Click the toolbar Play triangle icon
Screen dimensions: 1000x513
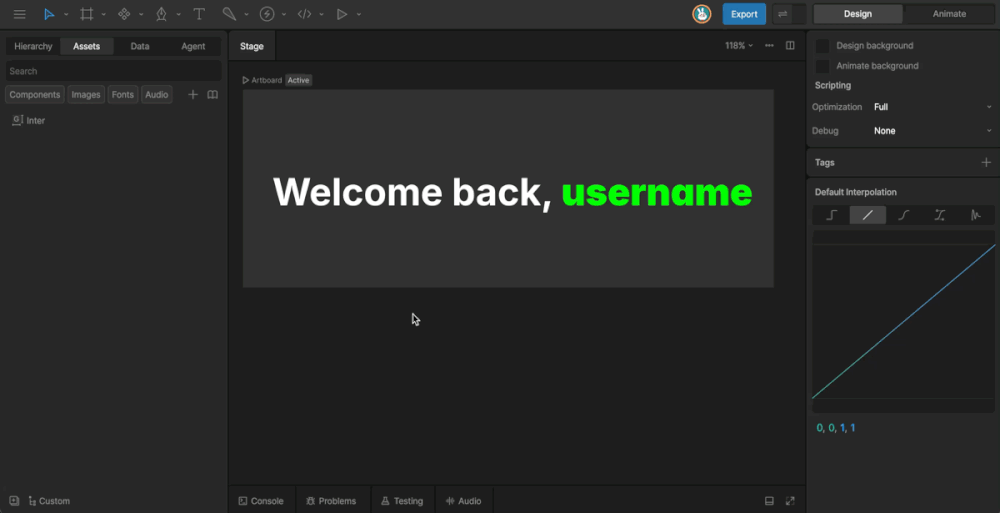click(x=342, y=14)
